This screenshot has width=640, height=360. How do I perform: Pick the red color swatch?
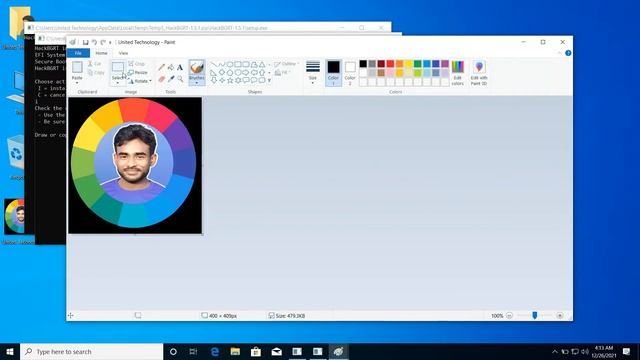[390, 64]
